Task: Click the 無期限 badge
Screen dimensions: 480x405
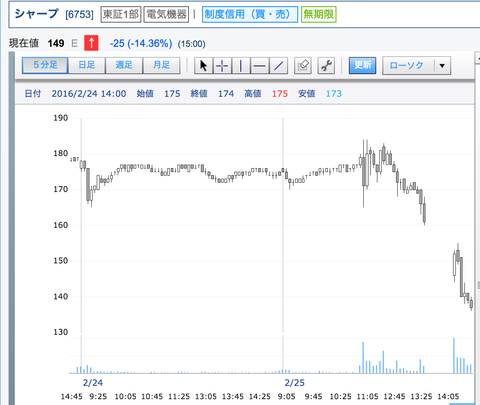Action: coord(319,14)
